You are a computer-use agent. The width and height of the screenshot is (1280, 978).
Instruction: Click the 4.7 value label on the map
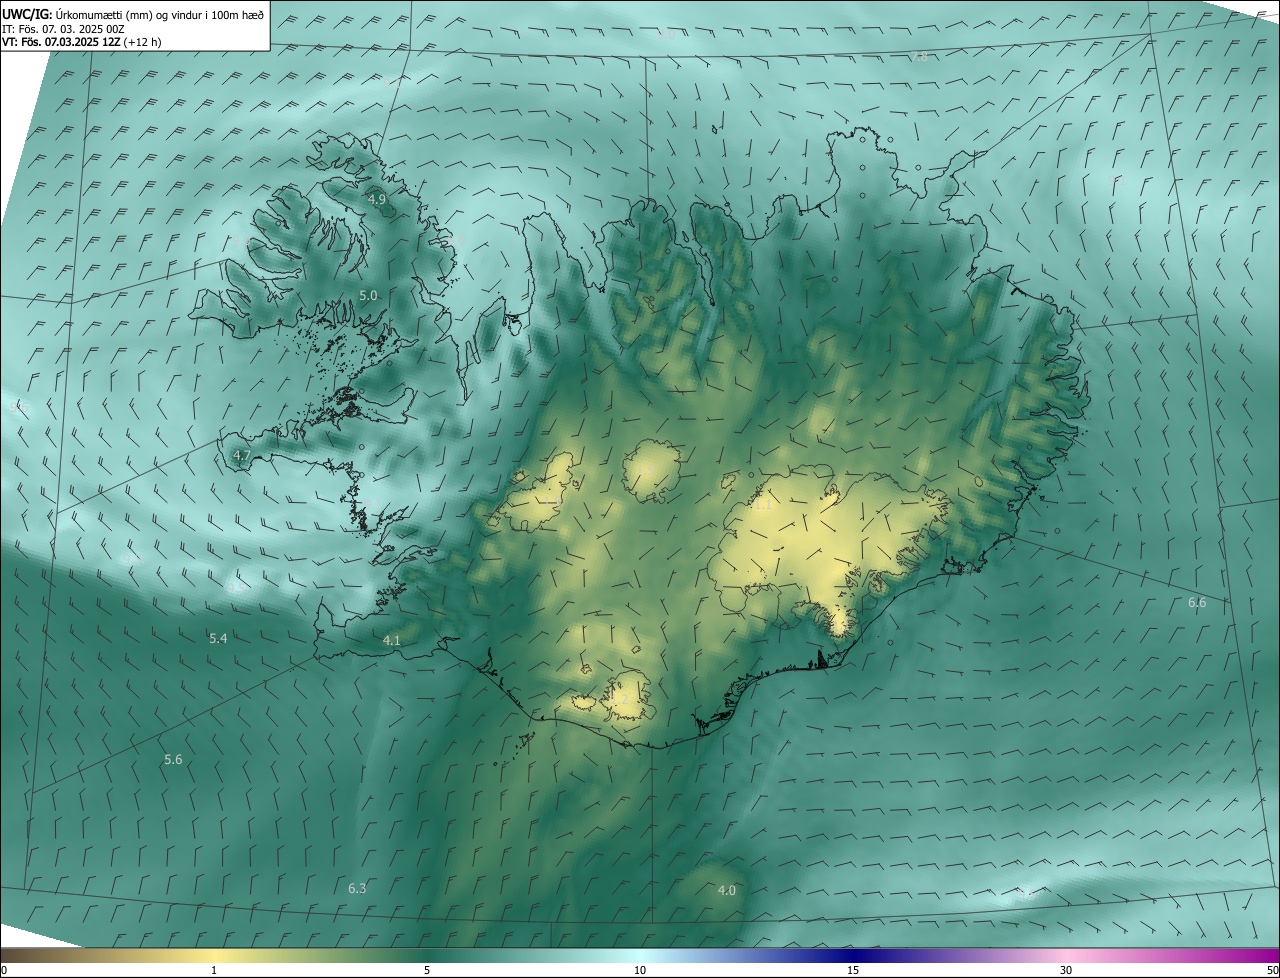pos(242,456)
